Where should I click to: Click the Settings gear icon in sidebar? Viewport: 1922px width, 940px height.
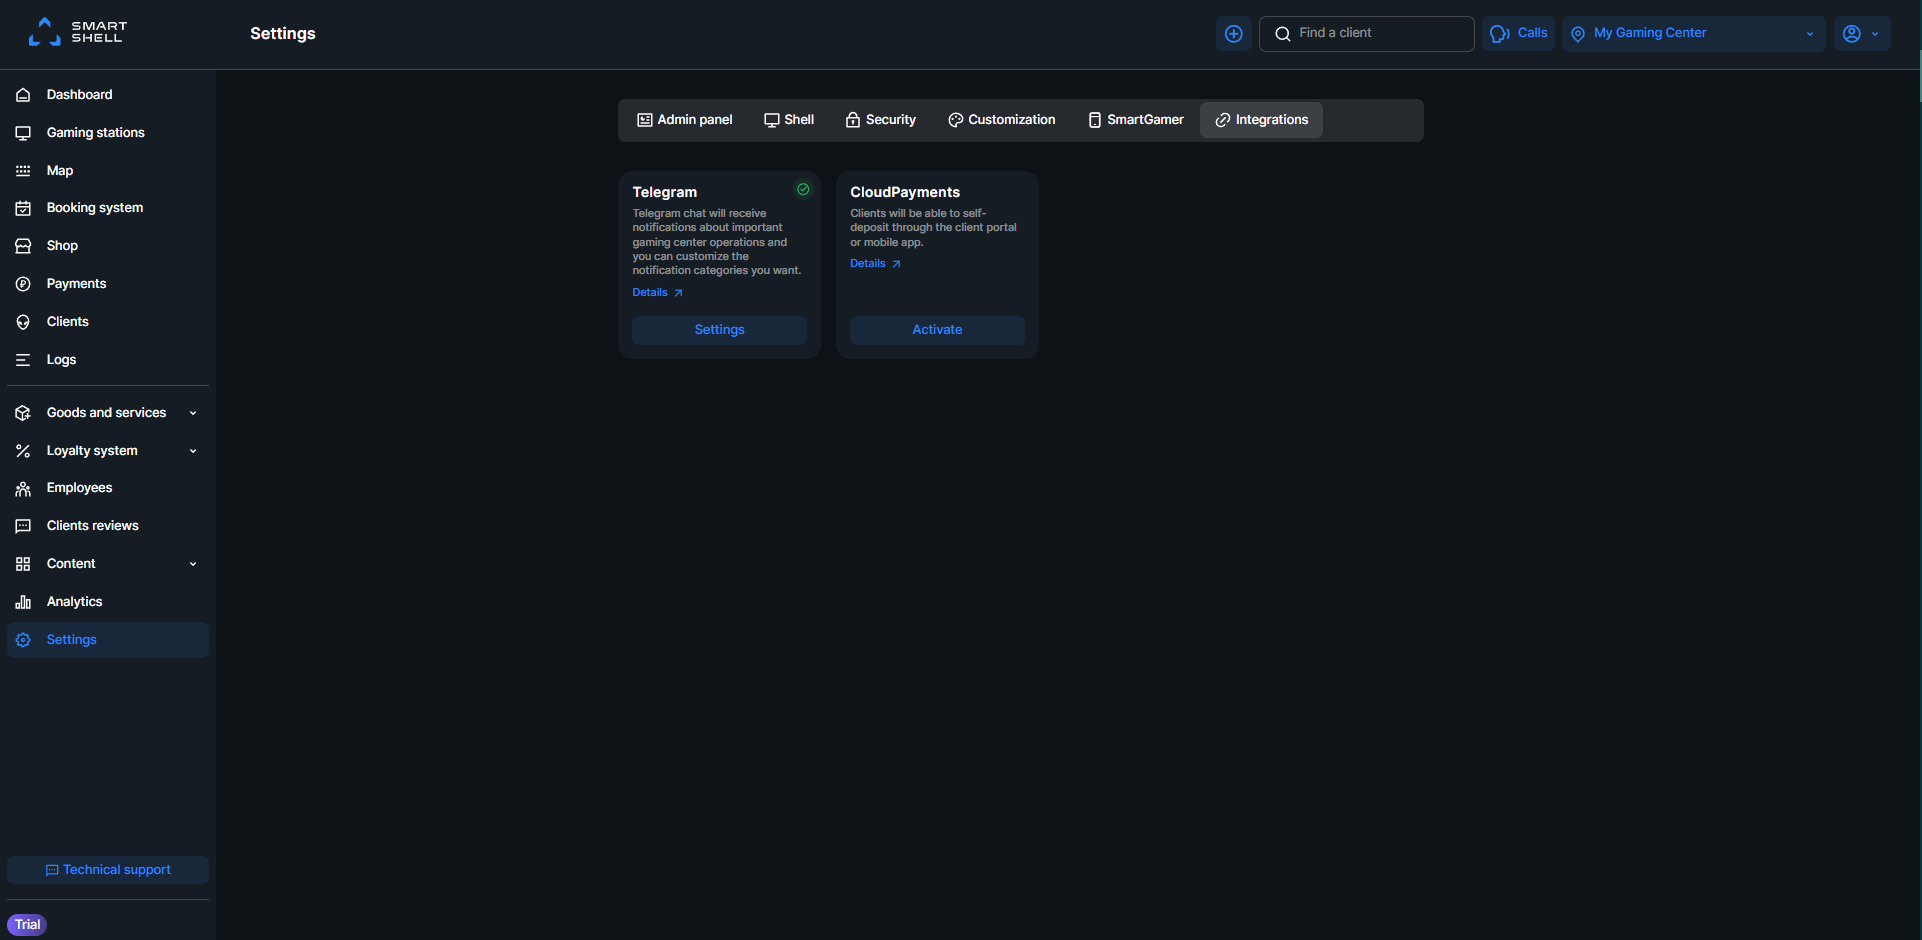[23, 640]
